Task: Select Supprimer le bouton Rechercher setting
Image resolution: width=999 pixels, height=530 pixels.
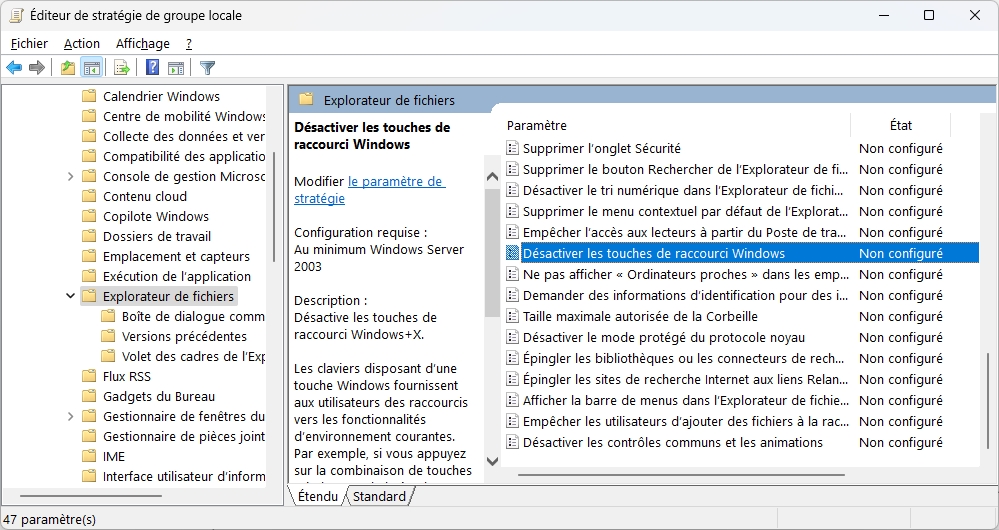Action: pyautogui.click(x=686, y=169)
